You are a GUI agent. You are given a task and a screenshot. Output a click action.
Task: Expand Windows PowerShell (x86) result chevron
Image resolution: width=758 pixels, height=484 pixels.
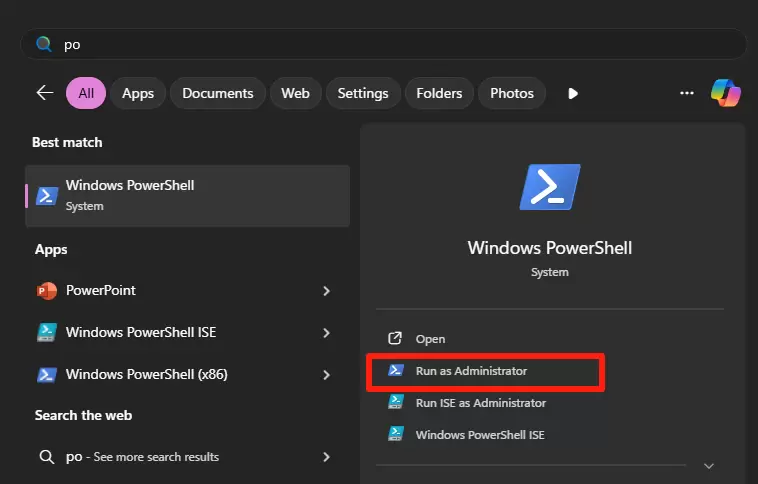(x=326, y=375)
